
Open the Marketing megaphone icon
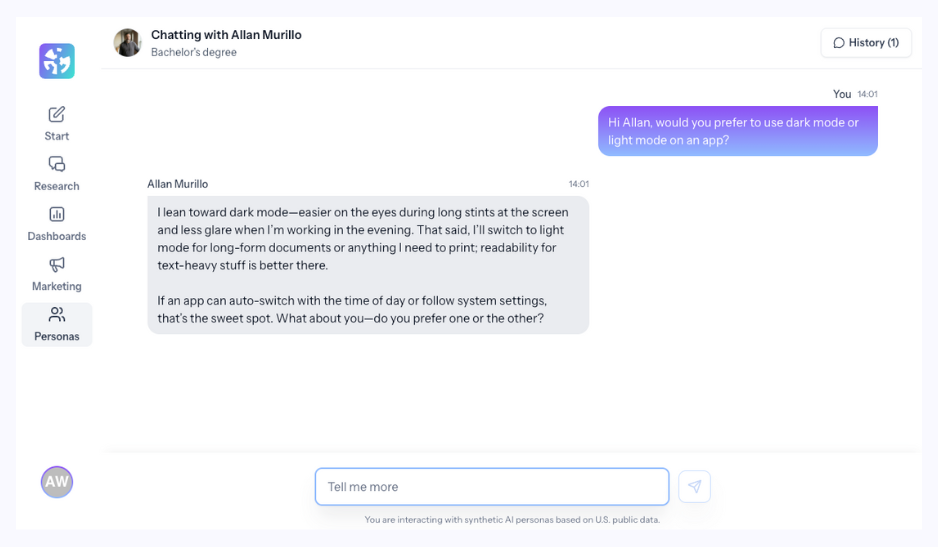pos(57,264)
